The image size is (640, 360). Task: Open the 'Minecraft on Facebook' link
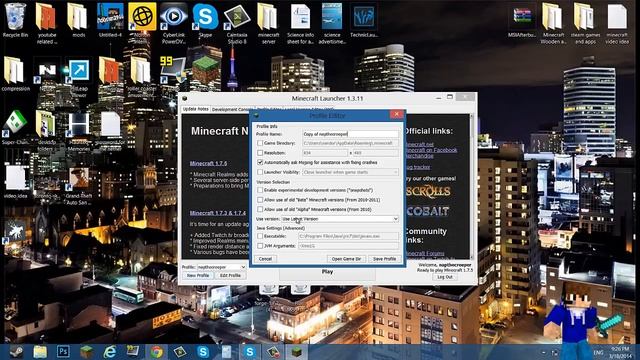pos(431,150)
